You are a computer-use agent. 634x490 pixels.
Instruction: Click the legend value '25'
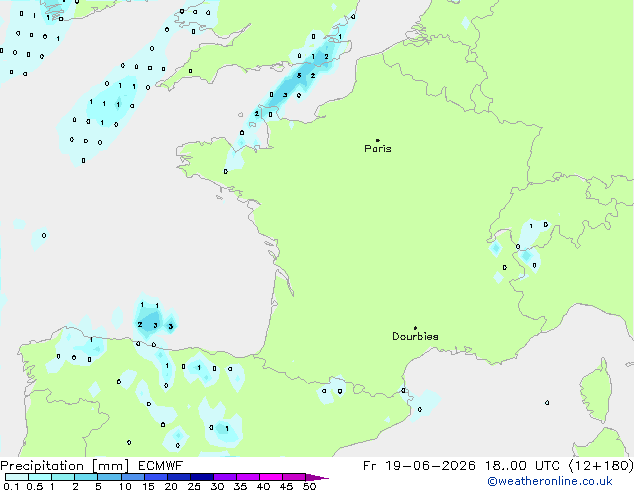click(194, 486)
